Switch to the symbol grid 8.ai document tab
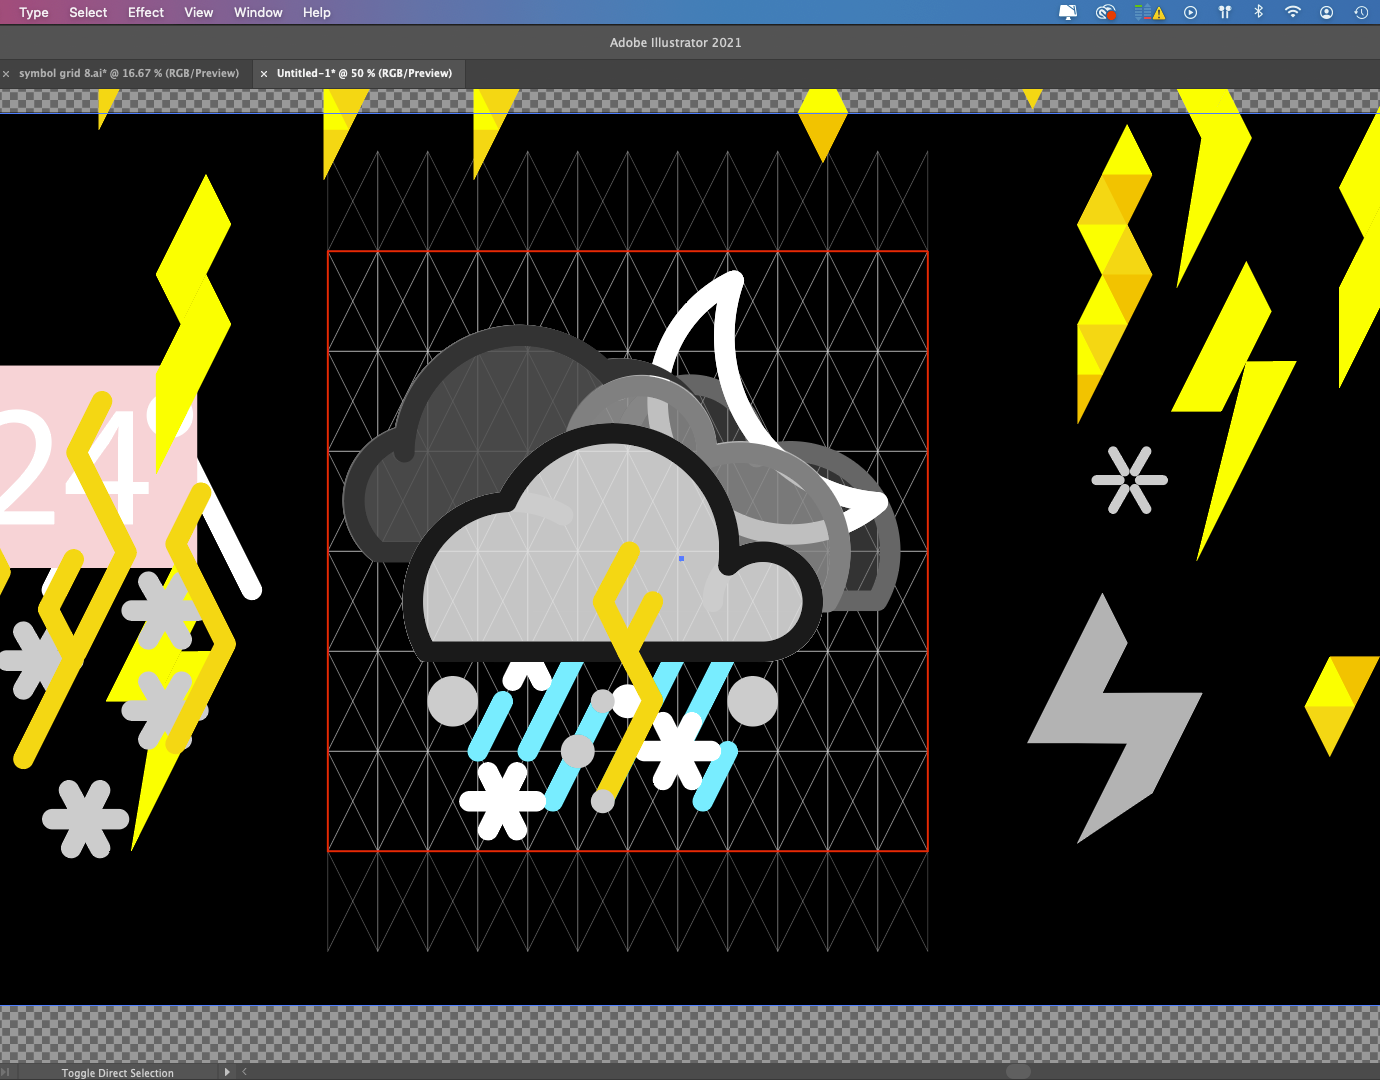1380x1080 pixels. click(x=129, y=73)
